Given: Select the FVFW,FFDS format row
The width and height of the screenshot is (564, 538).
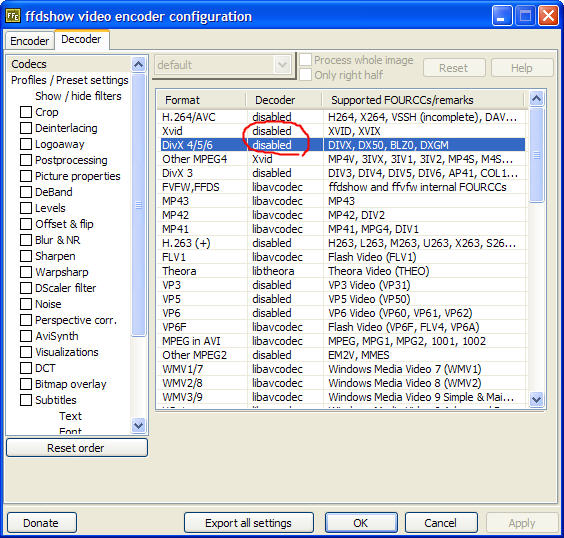Looking at the screenshot, I should pyautogui.click(x=342, y=187).
